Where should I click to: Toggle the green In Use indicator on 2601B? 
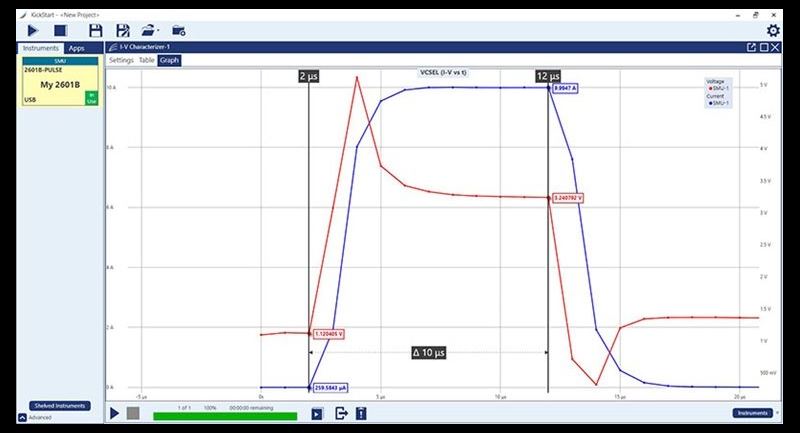92,97
